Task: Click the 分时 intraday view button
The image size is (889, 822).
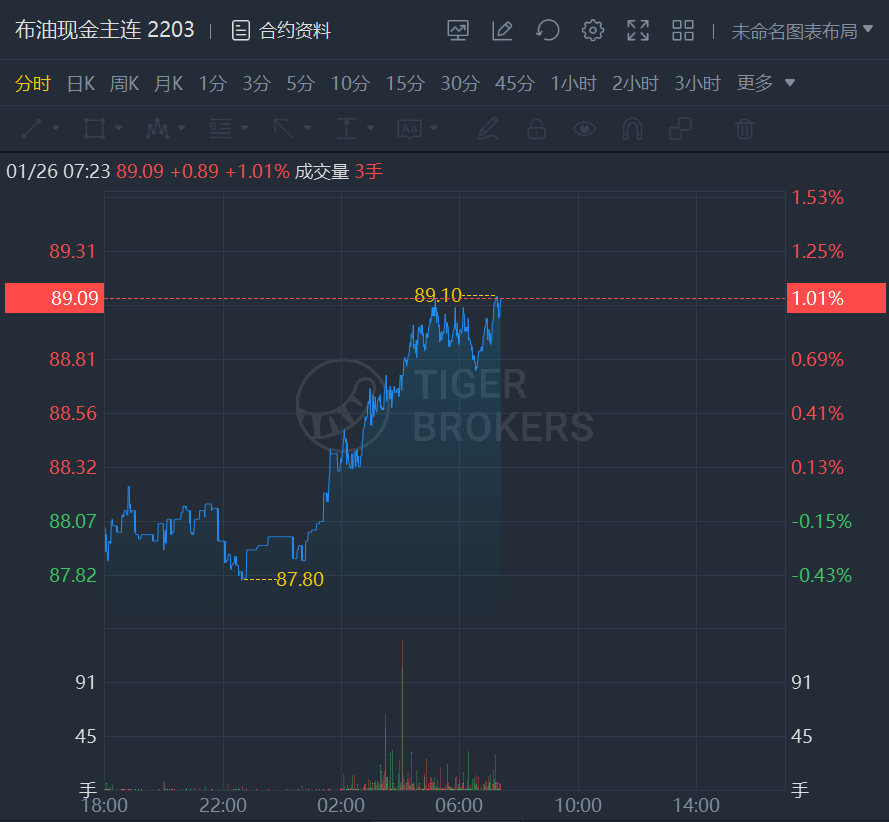Action: coord(33,83)
